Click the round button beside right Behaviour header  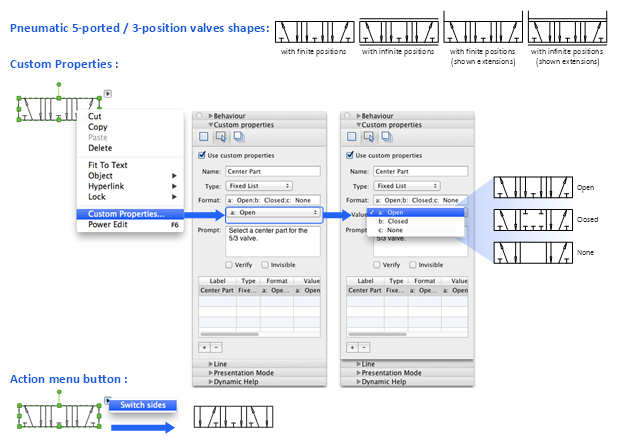click(347, 116)
